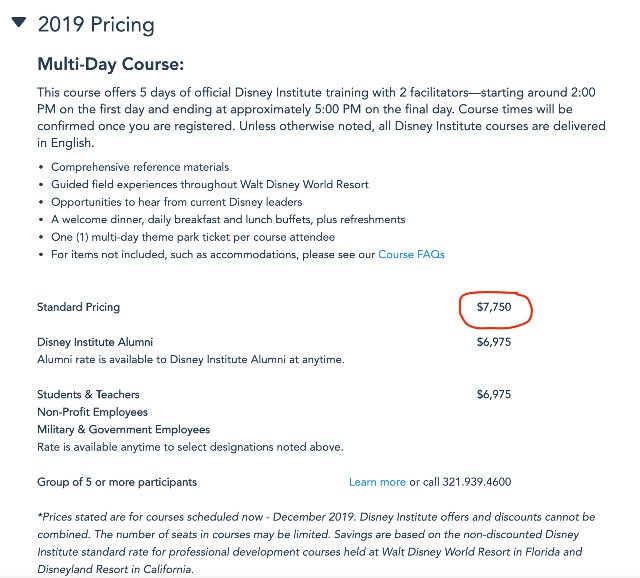Collapse the 2019 Pricing disclosure triangle
This screenshot has width=640, height=578.
pos(18,22)
